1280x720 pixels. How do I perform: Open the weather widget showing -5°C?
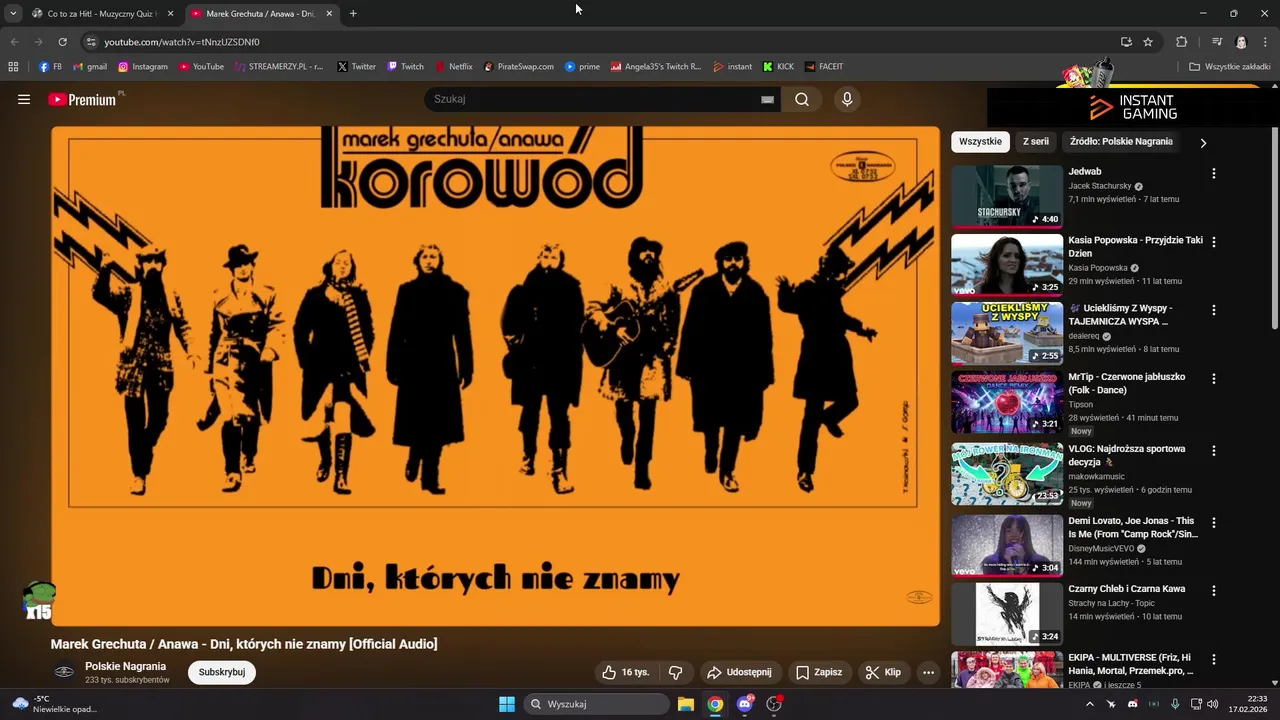(x=54, y=704)
